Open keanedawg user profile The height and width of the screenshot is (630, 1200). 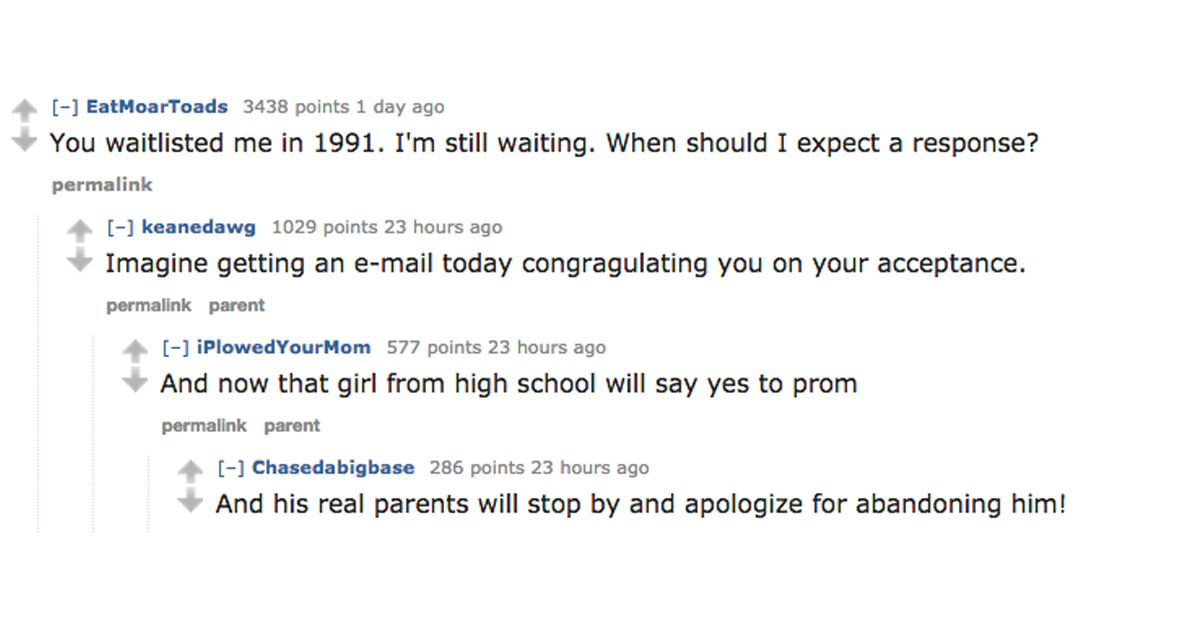point(199,227)
